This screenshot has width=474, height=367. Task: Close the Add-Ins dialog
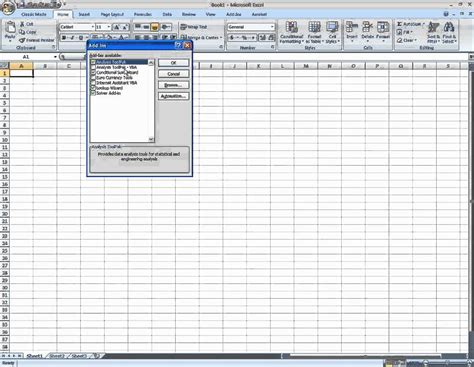(x=188, y=45)
